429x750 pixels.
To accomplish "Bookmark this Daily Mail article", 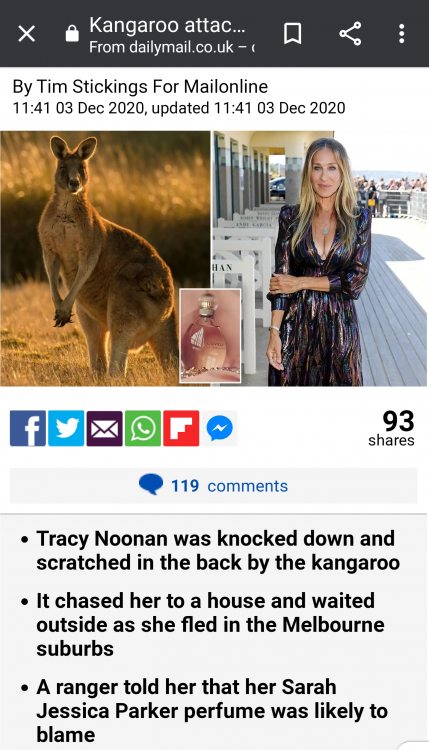I will point(292,33).
